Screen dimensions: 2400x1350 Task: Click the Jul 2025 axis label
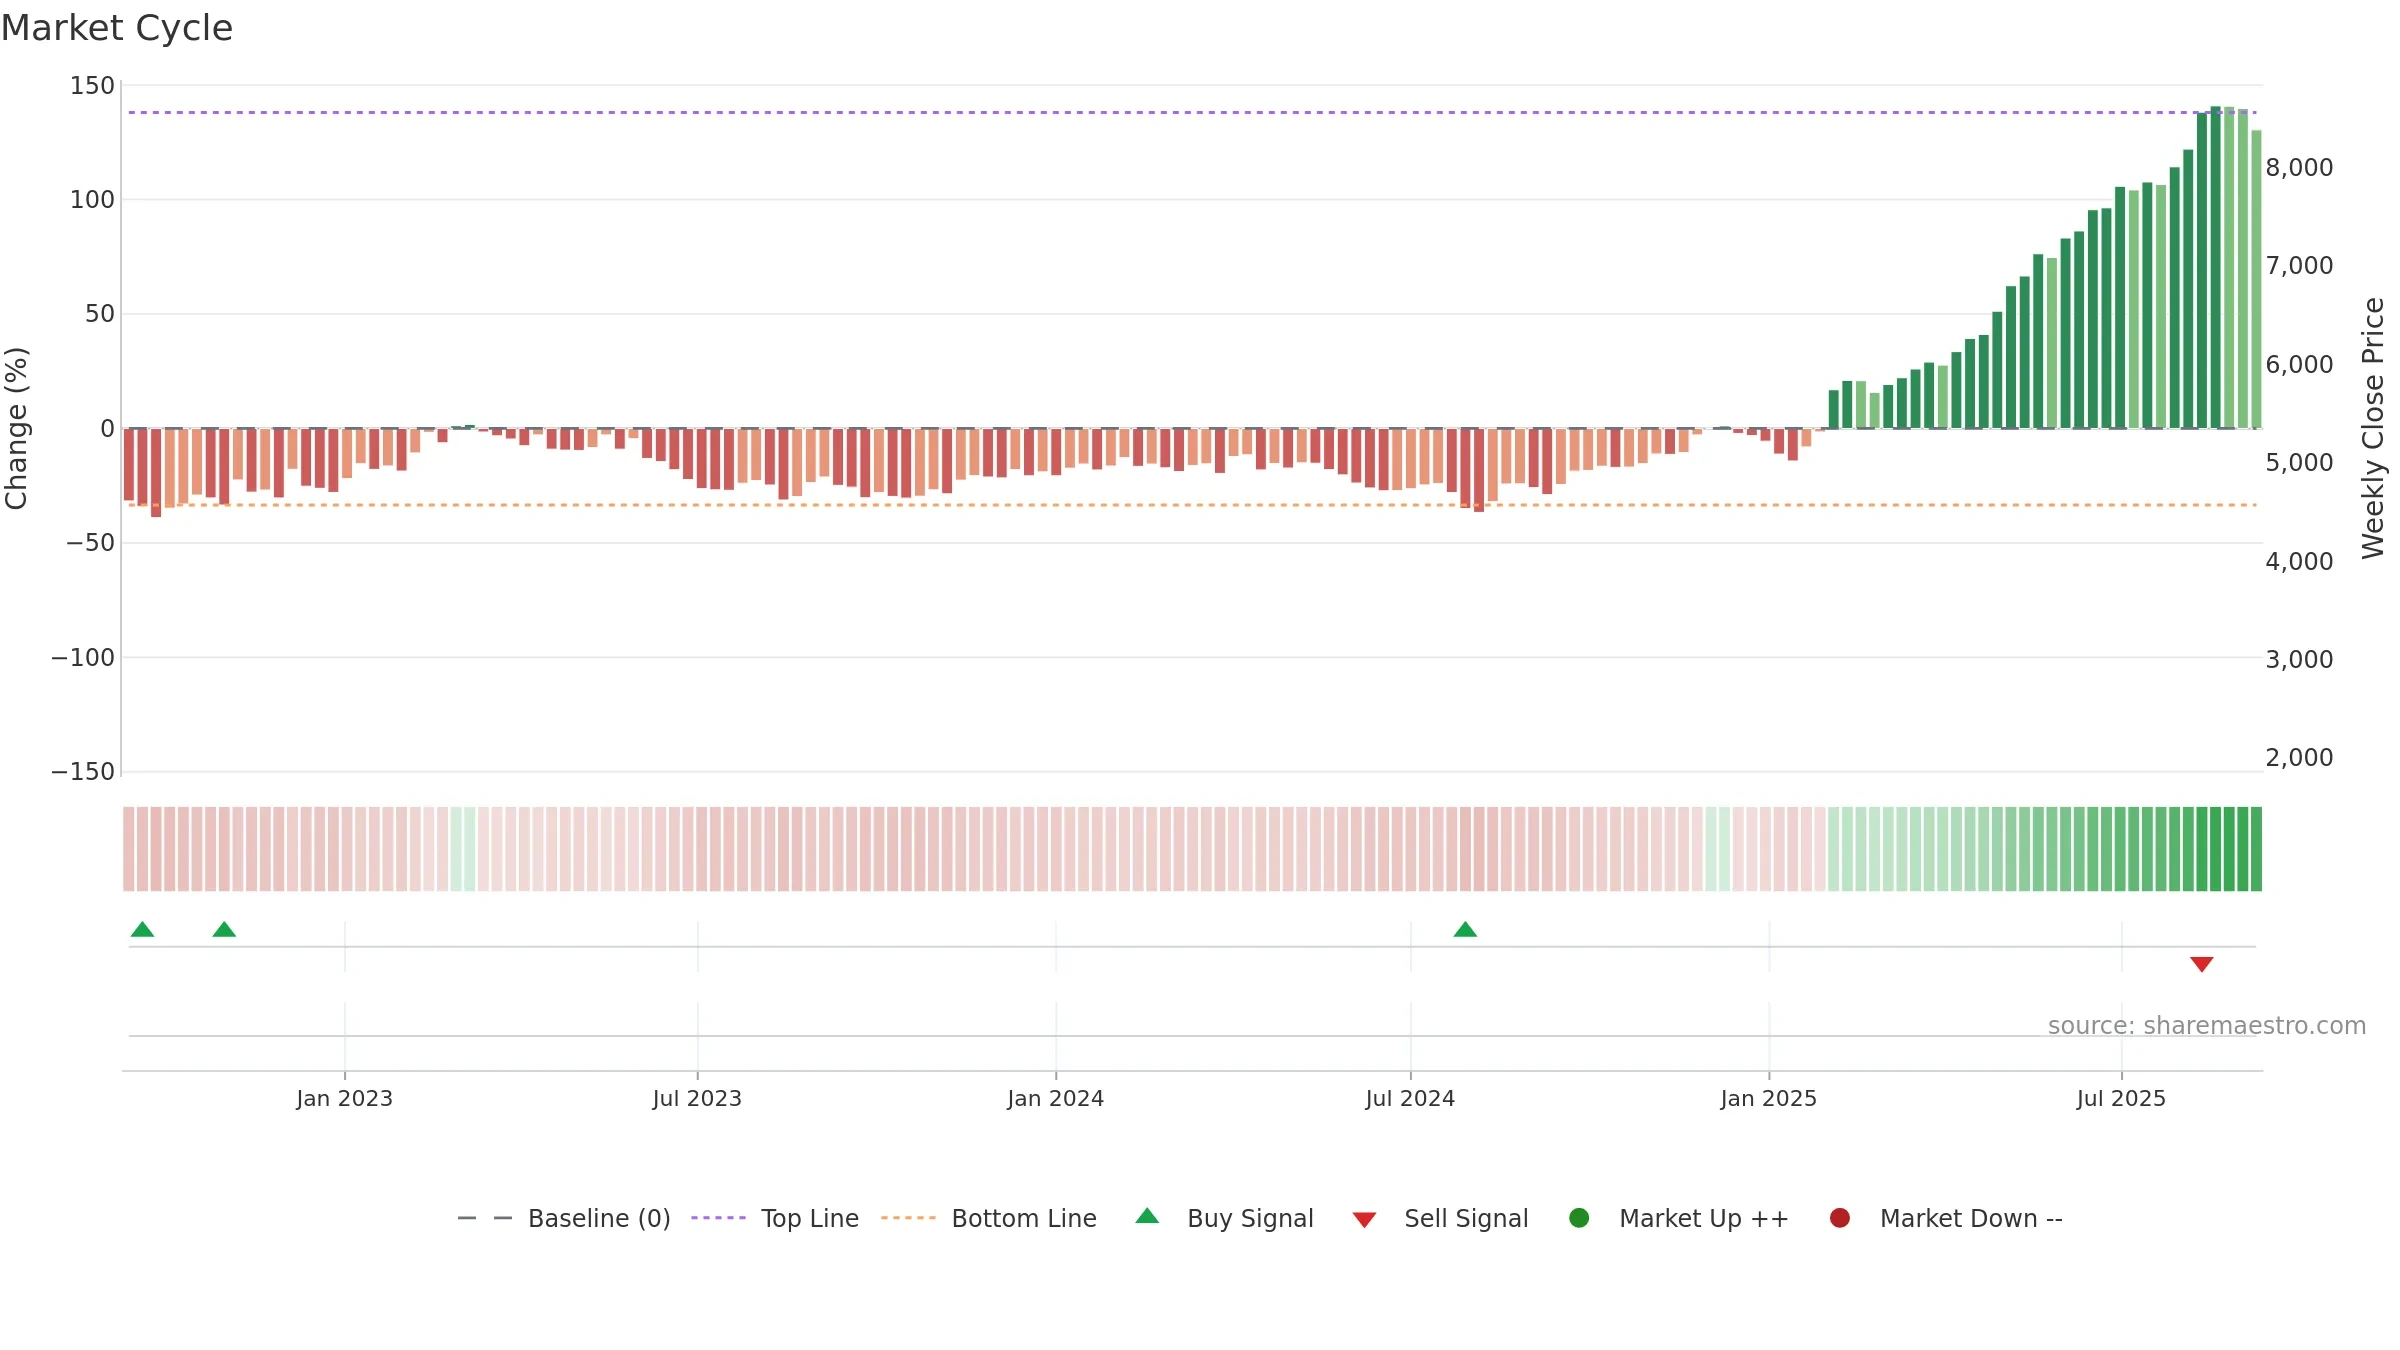pos(2121,1099)
